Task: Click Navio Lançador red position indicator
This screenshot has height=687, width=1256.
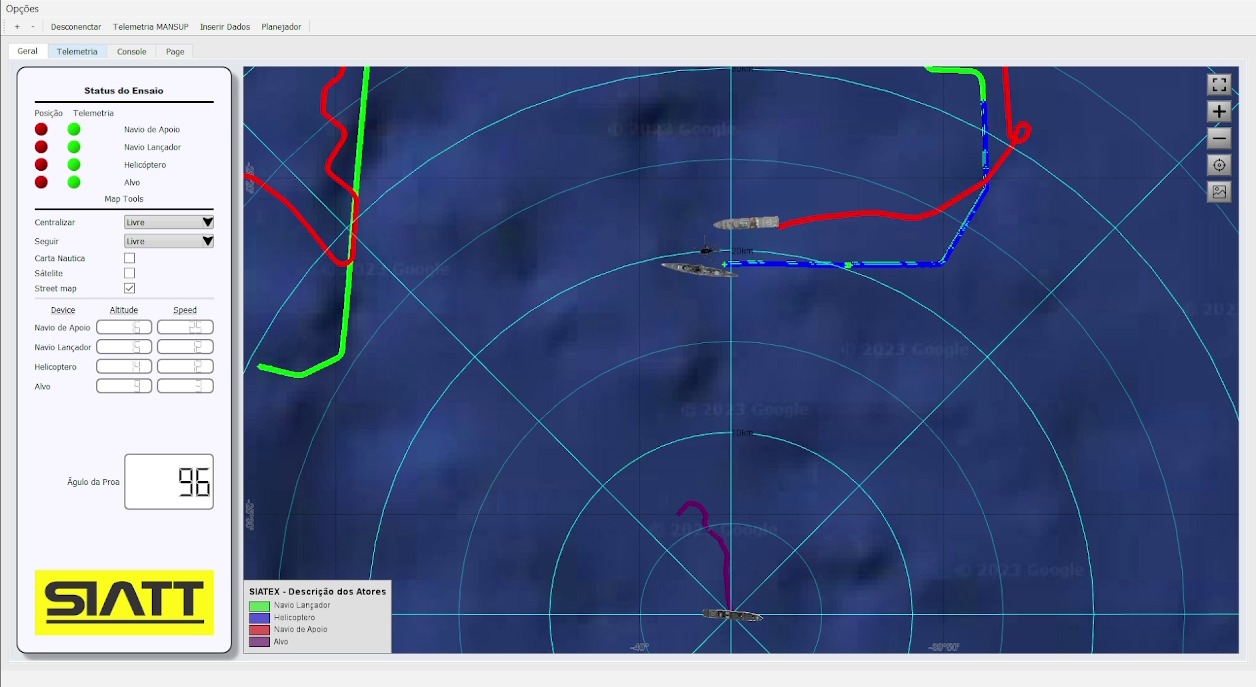Action: tap(41, 147)
